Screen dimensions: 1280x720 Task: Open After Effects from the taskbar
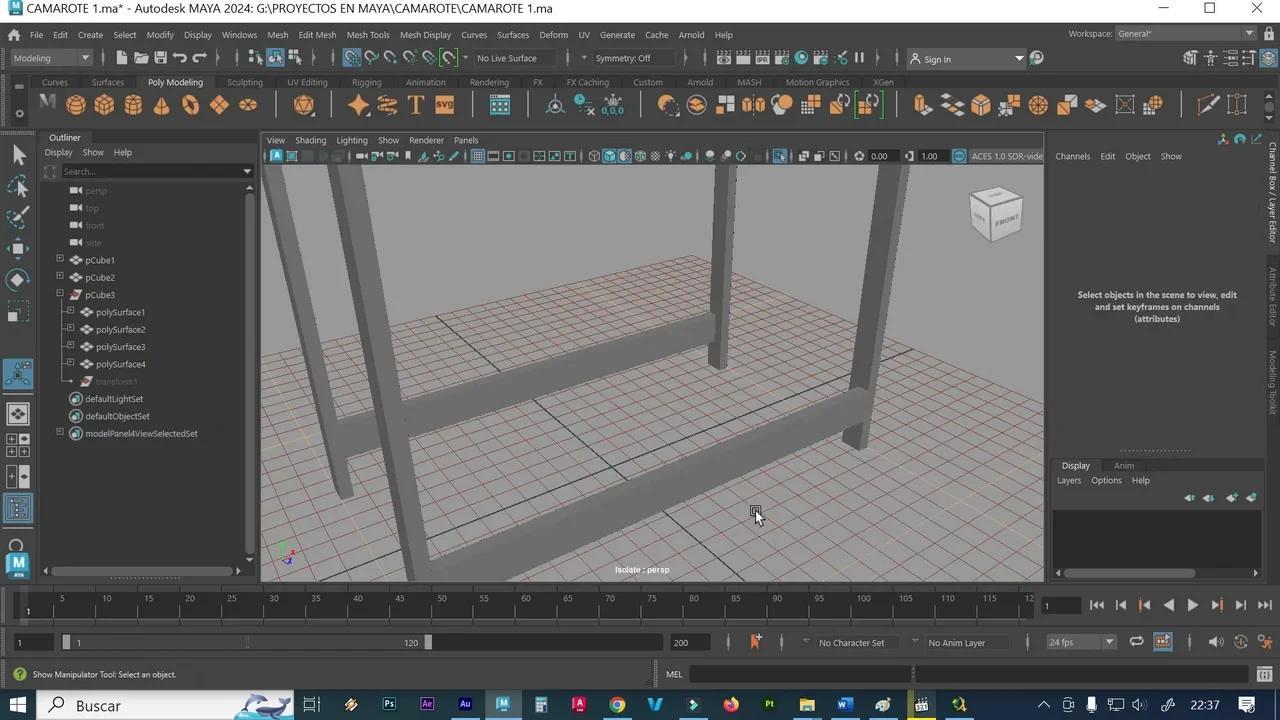pos(427,705)
